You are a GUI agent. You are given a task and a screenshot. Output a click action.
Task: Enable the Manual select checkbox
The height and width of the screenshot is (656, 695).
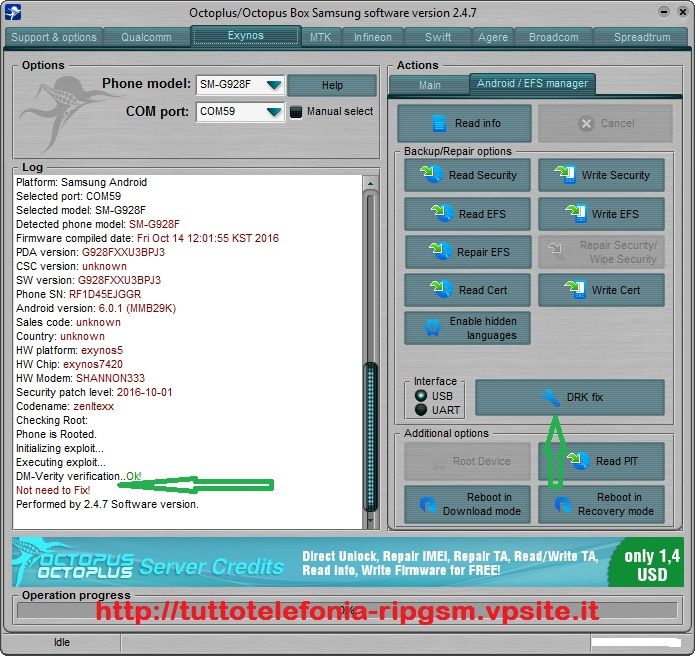click(x=296, y=112)
